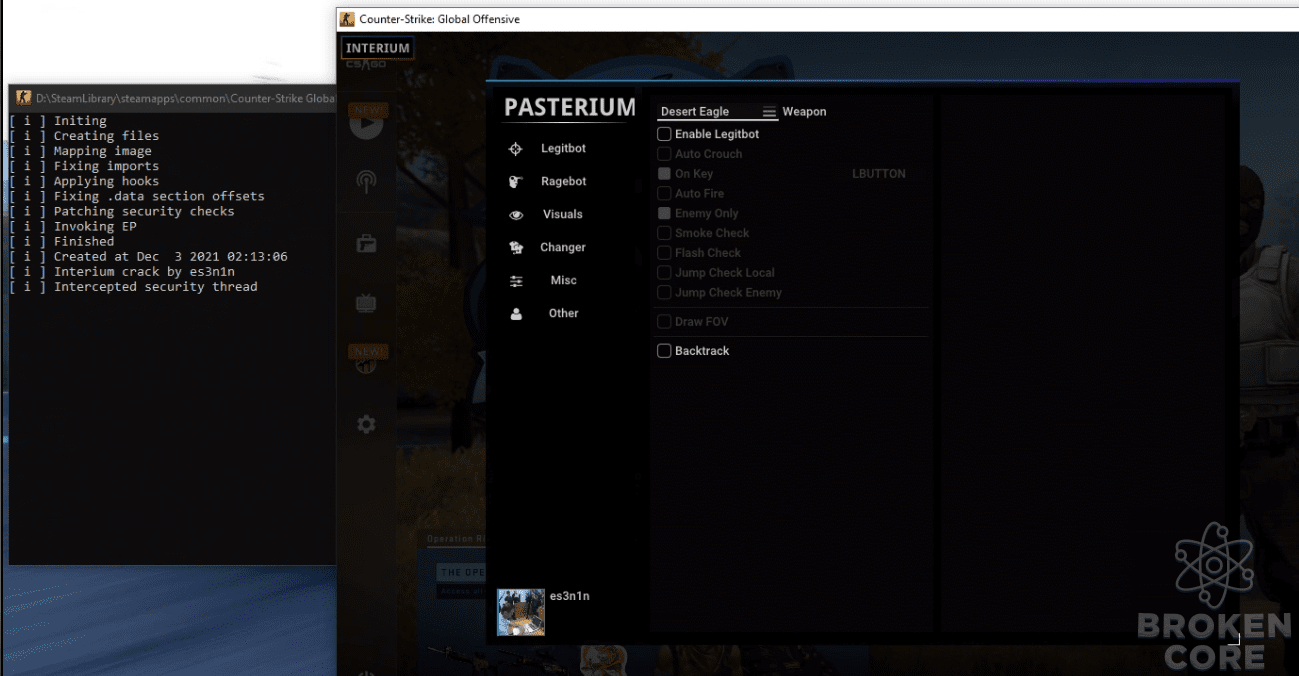Click the PASTERIUM menu title
1299x676 pixels.
570,107
